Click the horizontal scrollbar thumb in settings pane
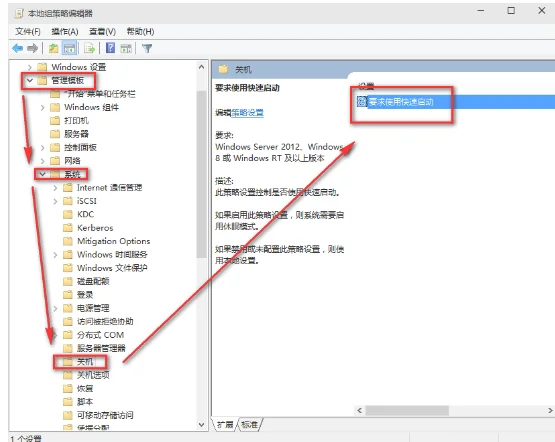The image size is (555, 442). (407, 411)
